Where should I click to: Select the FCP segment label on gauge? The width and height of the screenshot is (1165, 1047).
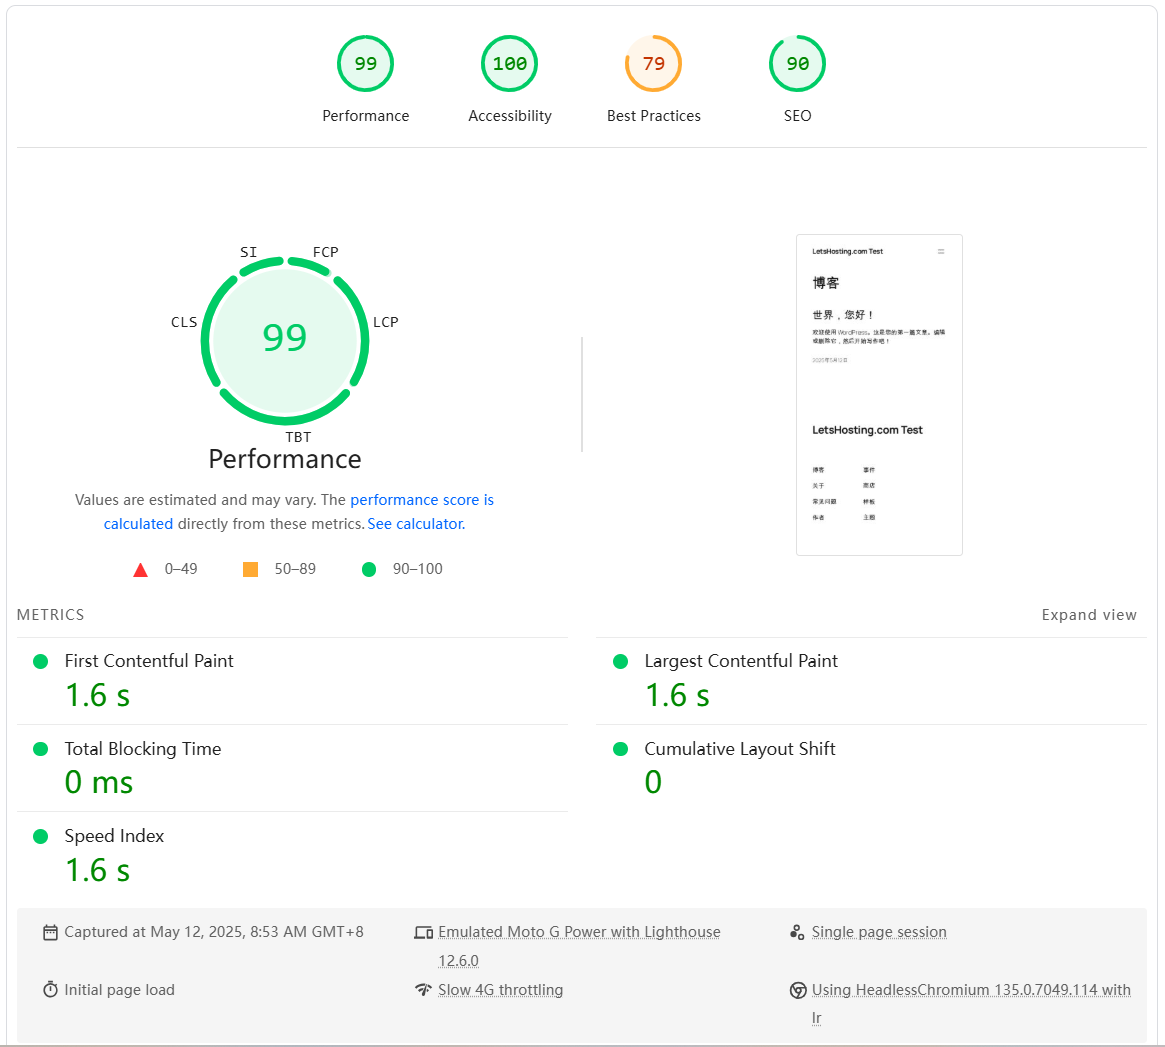click(325, 252)
